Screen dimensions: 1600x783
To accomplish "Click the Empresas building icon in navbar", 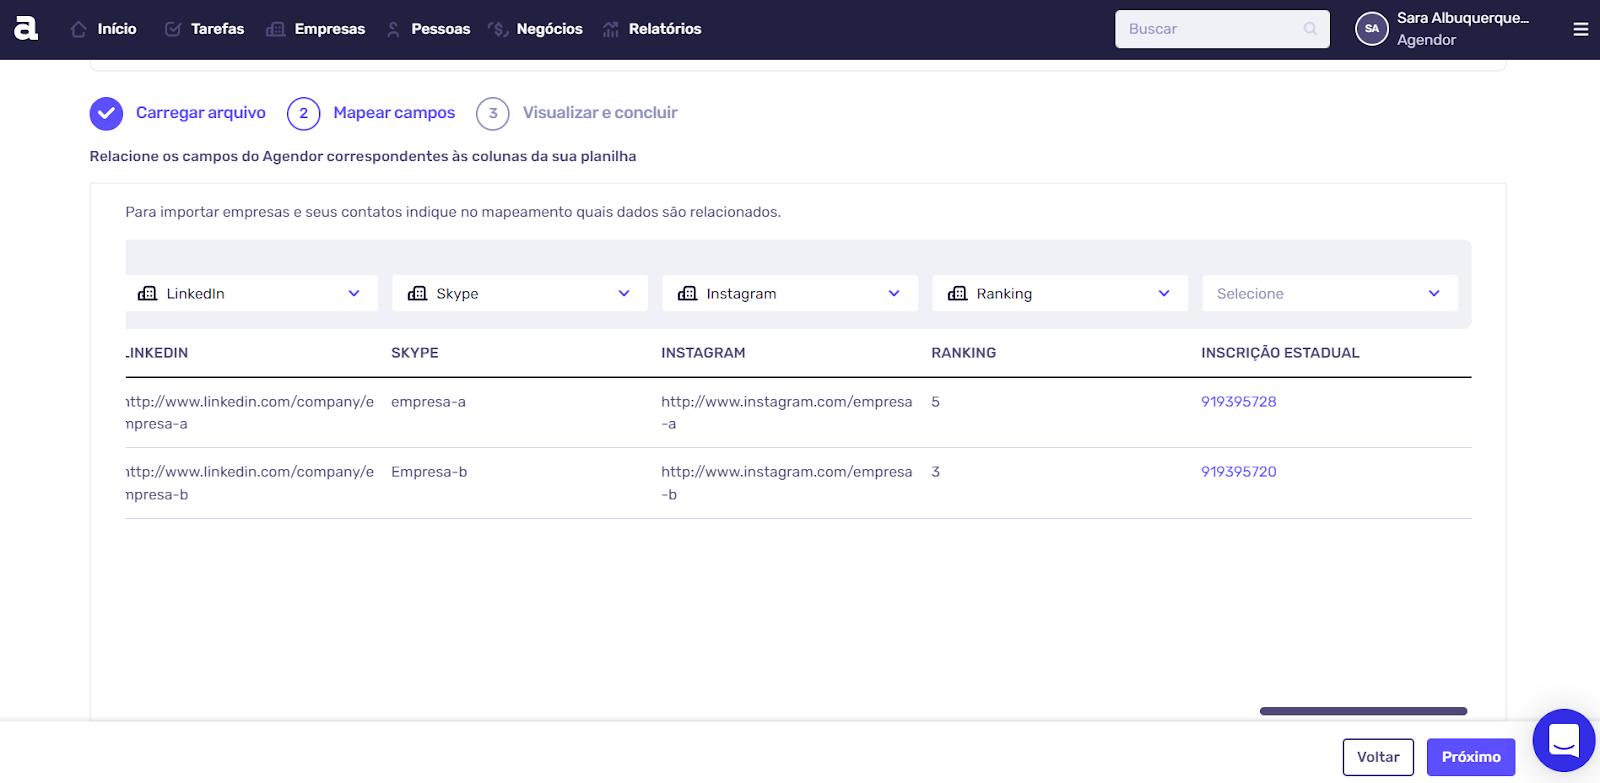I will [x=276, y=29].
